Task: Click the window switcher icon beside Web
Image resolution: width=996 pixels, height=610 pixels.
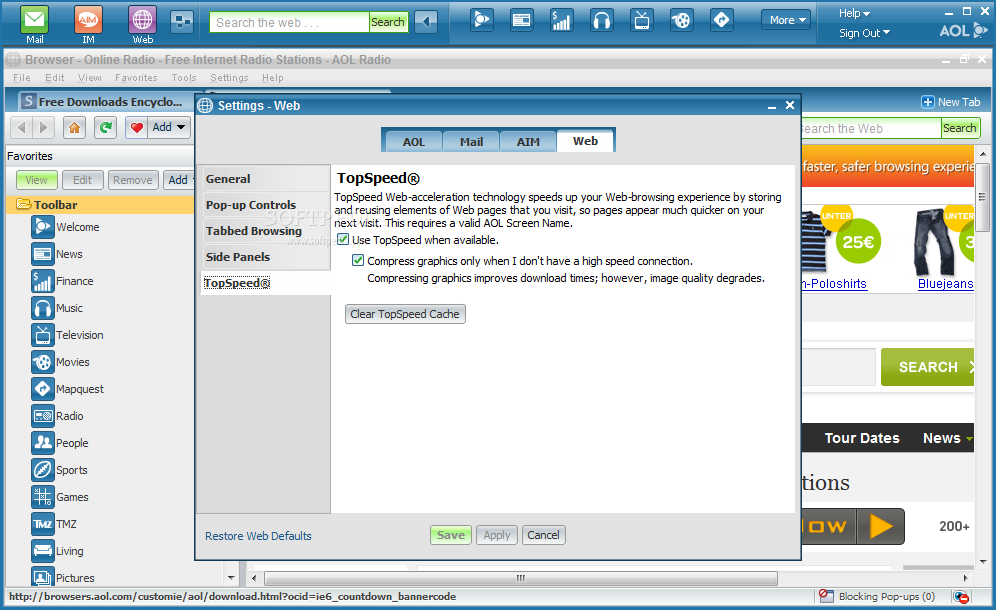Action: click(x=182, y=22)
